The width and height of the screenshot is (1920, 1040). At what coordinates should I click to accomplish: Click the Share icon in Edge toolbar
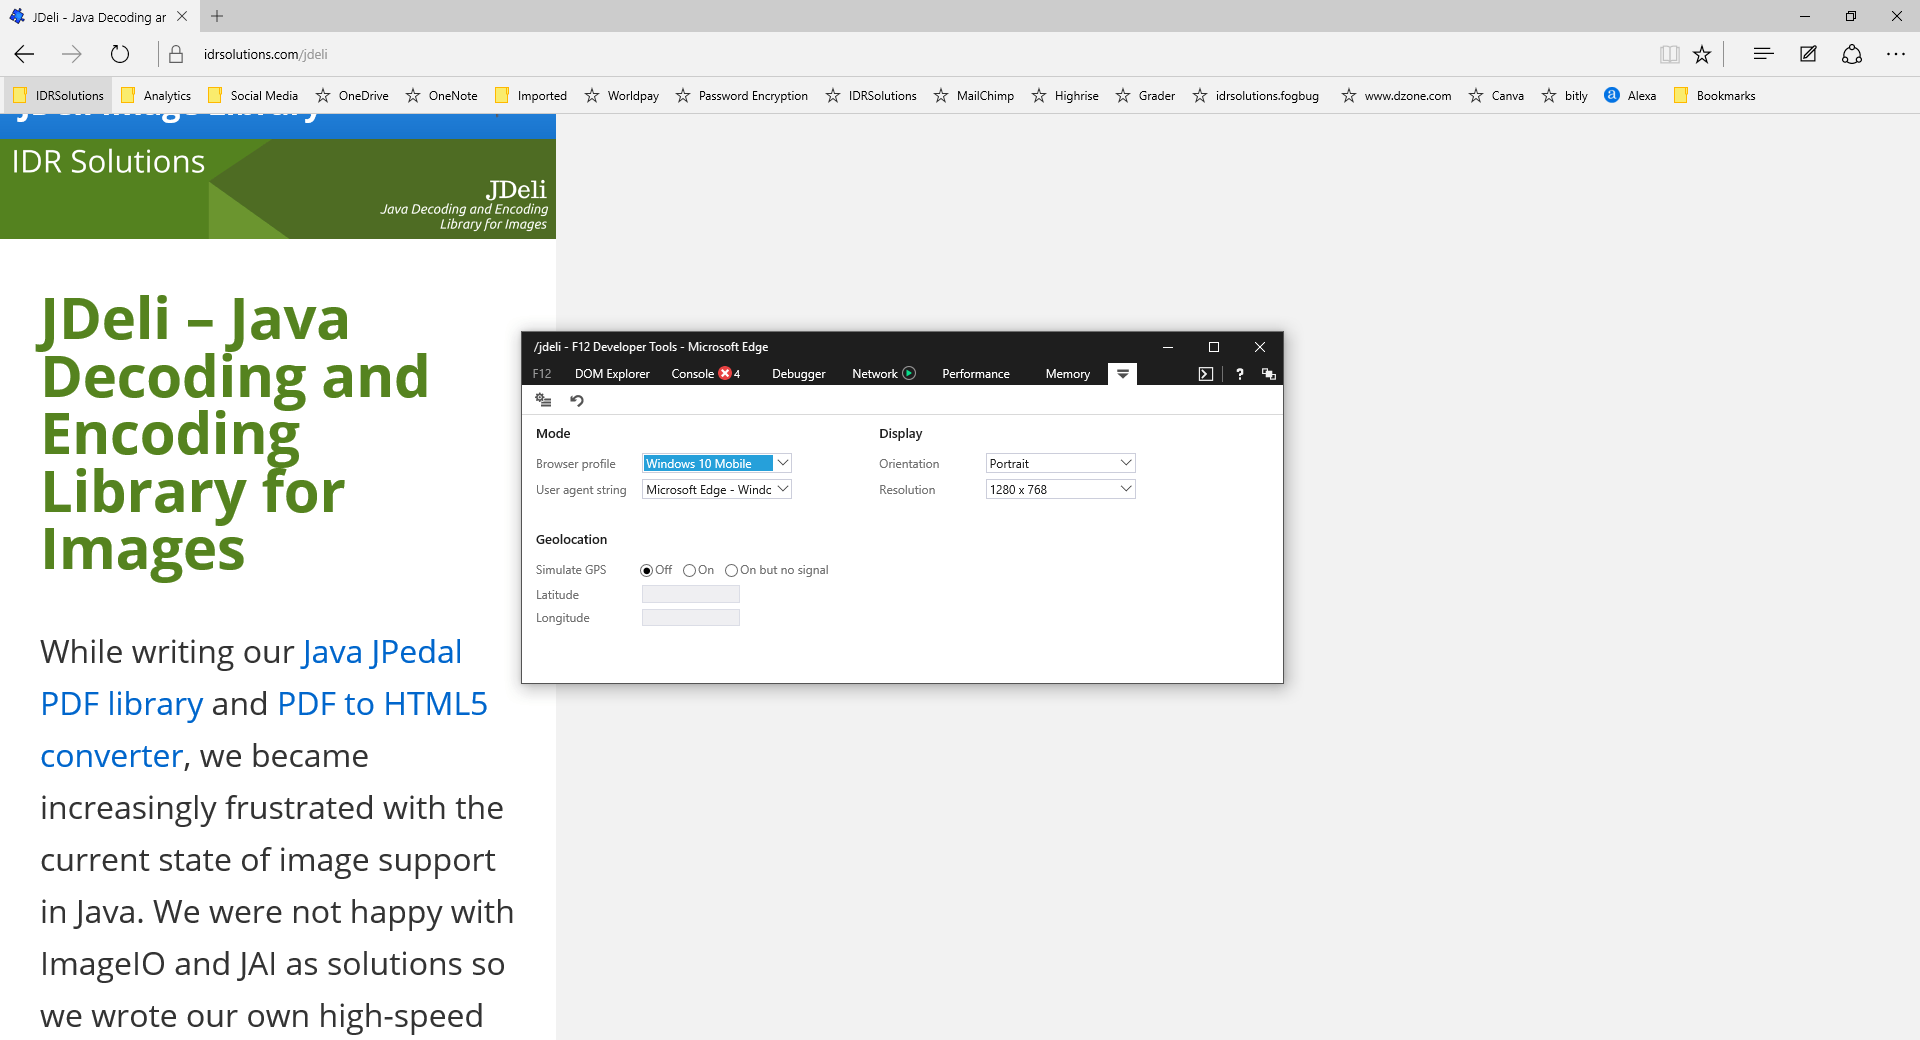pos(1851,54)
